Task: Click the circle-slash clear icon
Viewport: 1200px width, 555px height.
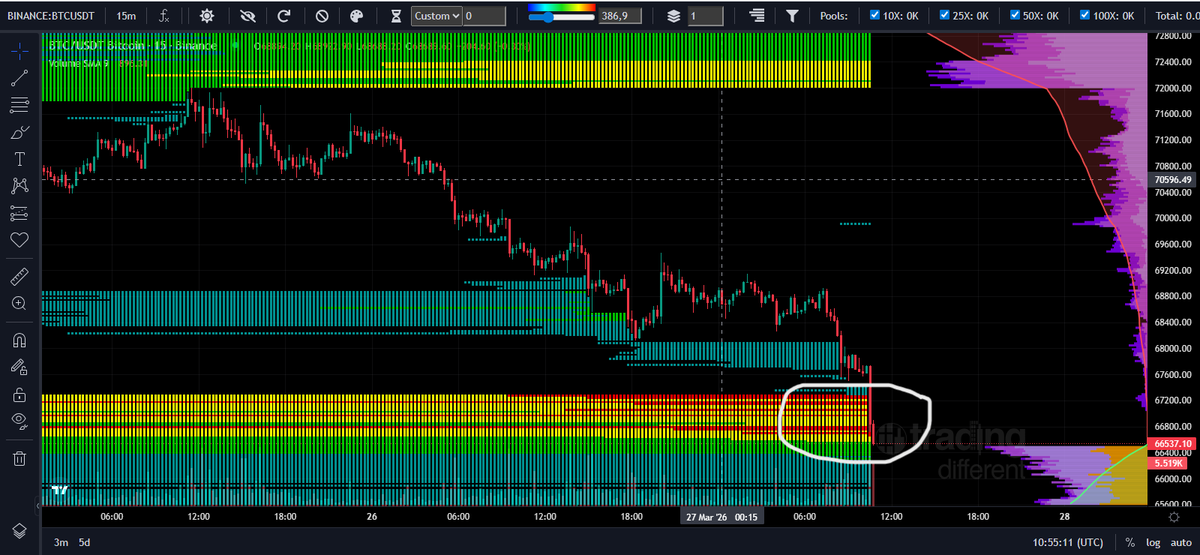Action: (x=321, y=16)
